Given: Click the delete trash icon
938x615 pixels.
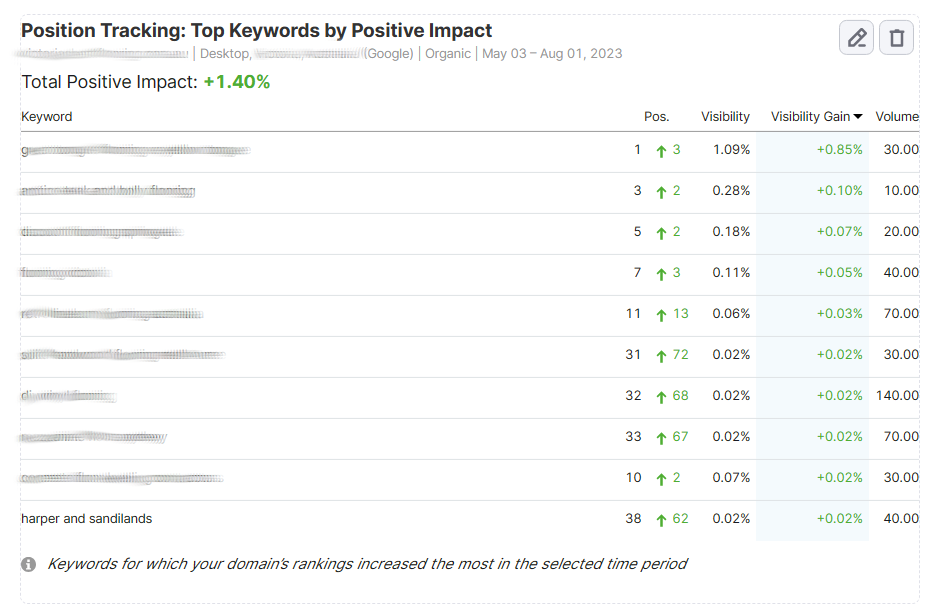Looking at the screenshot, I should pos(896,38).
